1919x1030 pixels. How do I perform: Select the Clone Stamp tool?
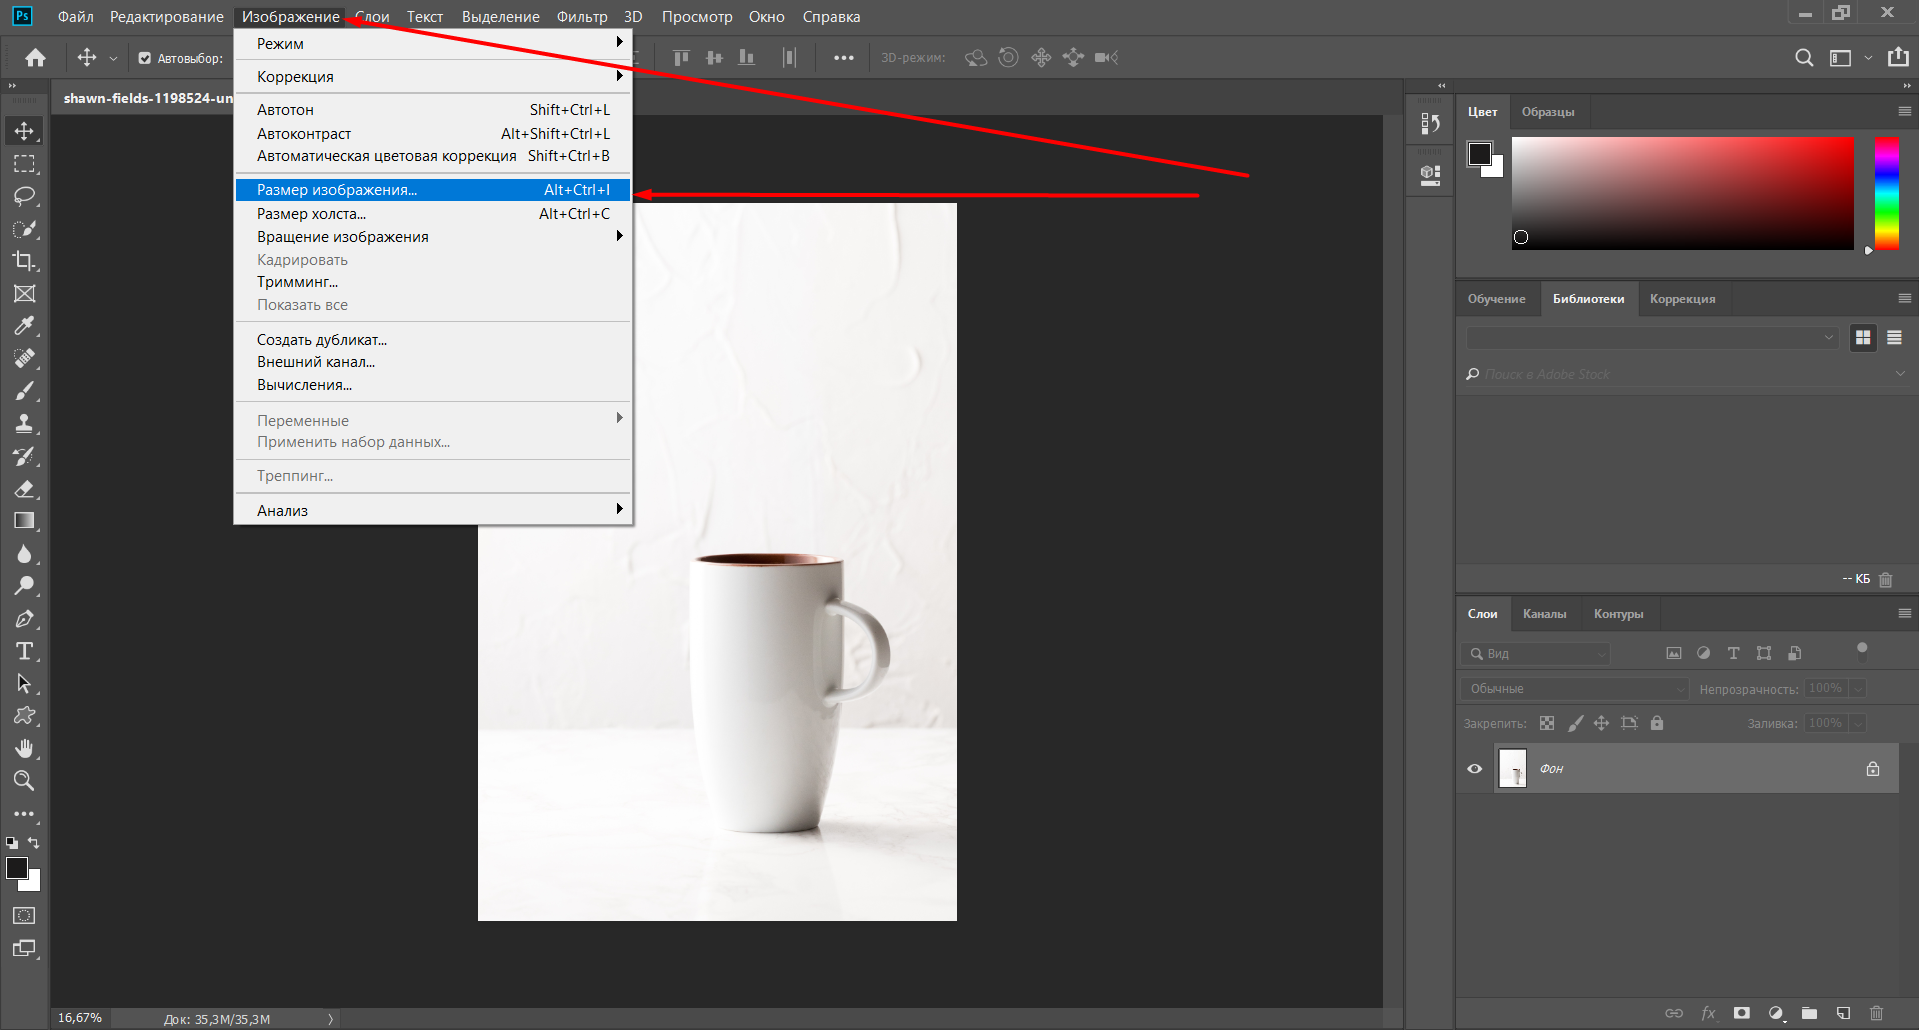[x=24, y=423]
